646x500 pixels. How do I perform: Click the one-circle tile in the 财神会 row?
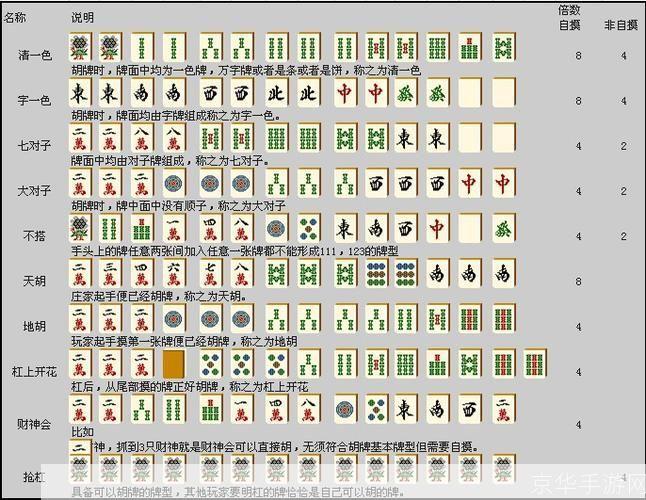(345, 409)
